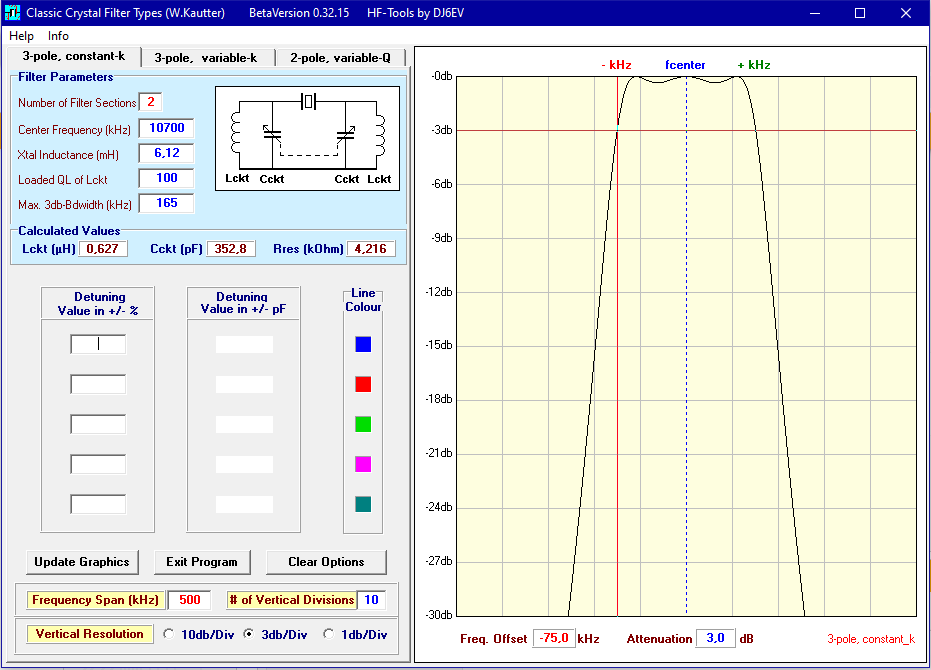Screen dimensions: 931x670
Task: Click the 3-pole, constant_k plot caption
Action: [x=871, y=639]
